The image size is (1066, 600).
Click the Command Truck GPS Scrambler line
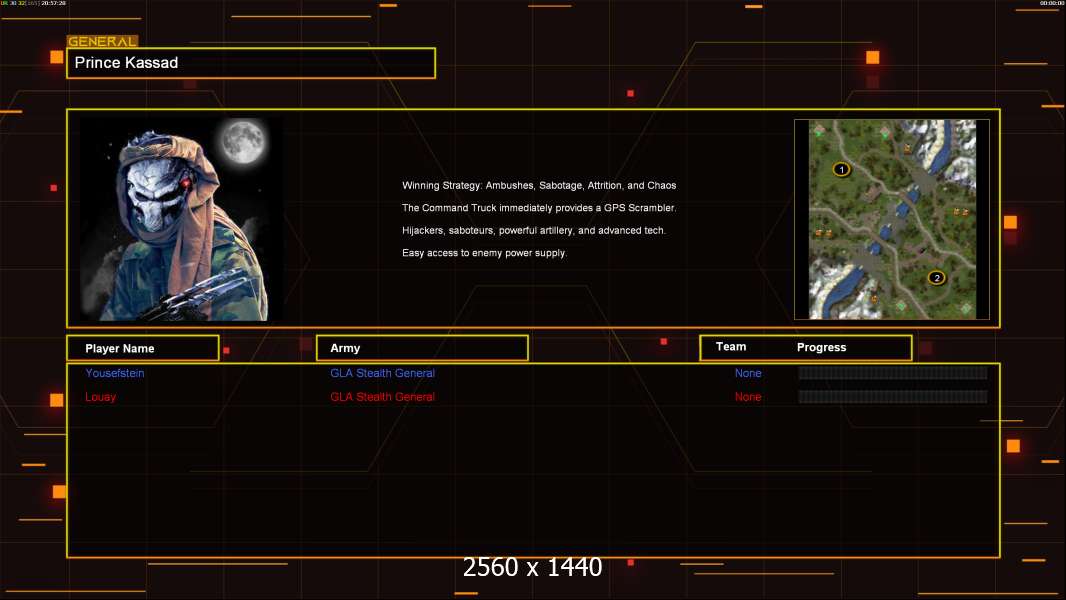tap(539, 208)
